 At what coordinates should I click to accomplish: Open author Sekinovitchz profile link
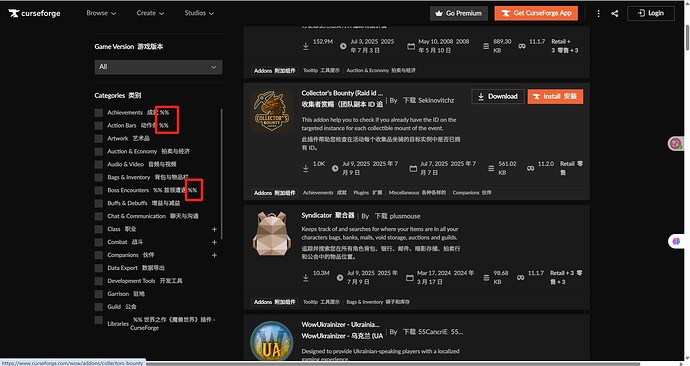point(436,101)
